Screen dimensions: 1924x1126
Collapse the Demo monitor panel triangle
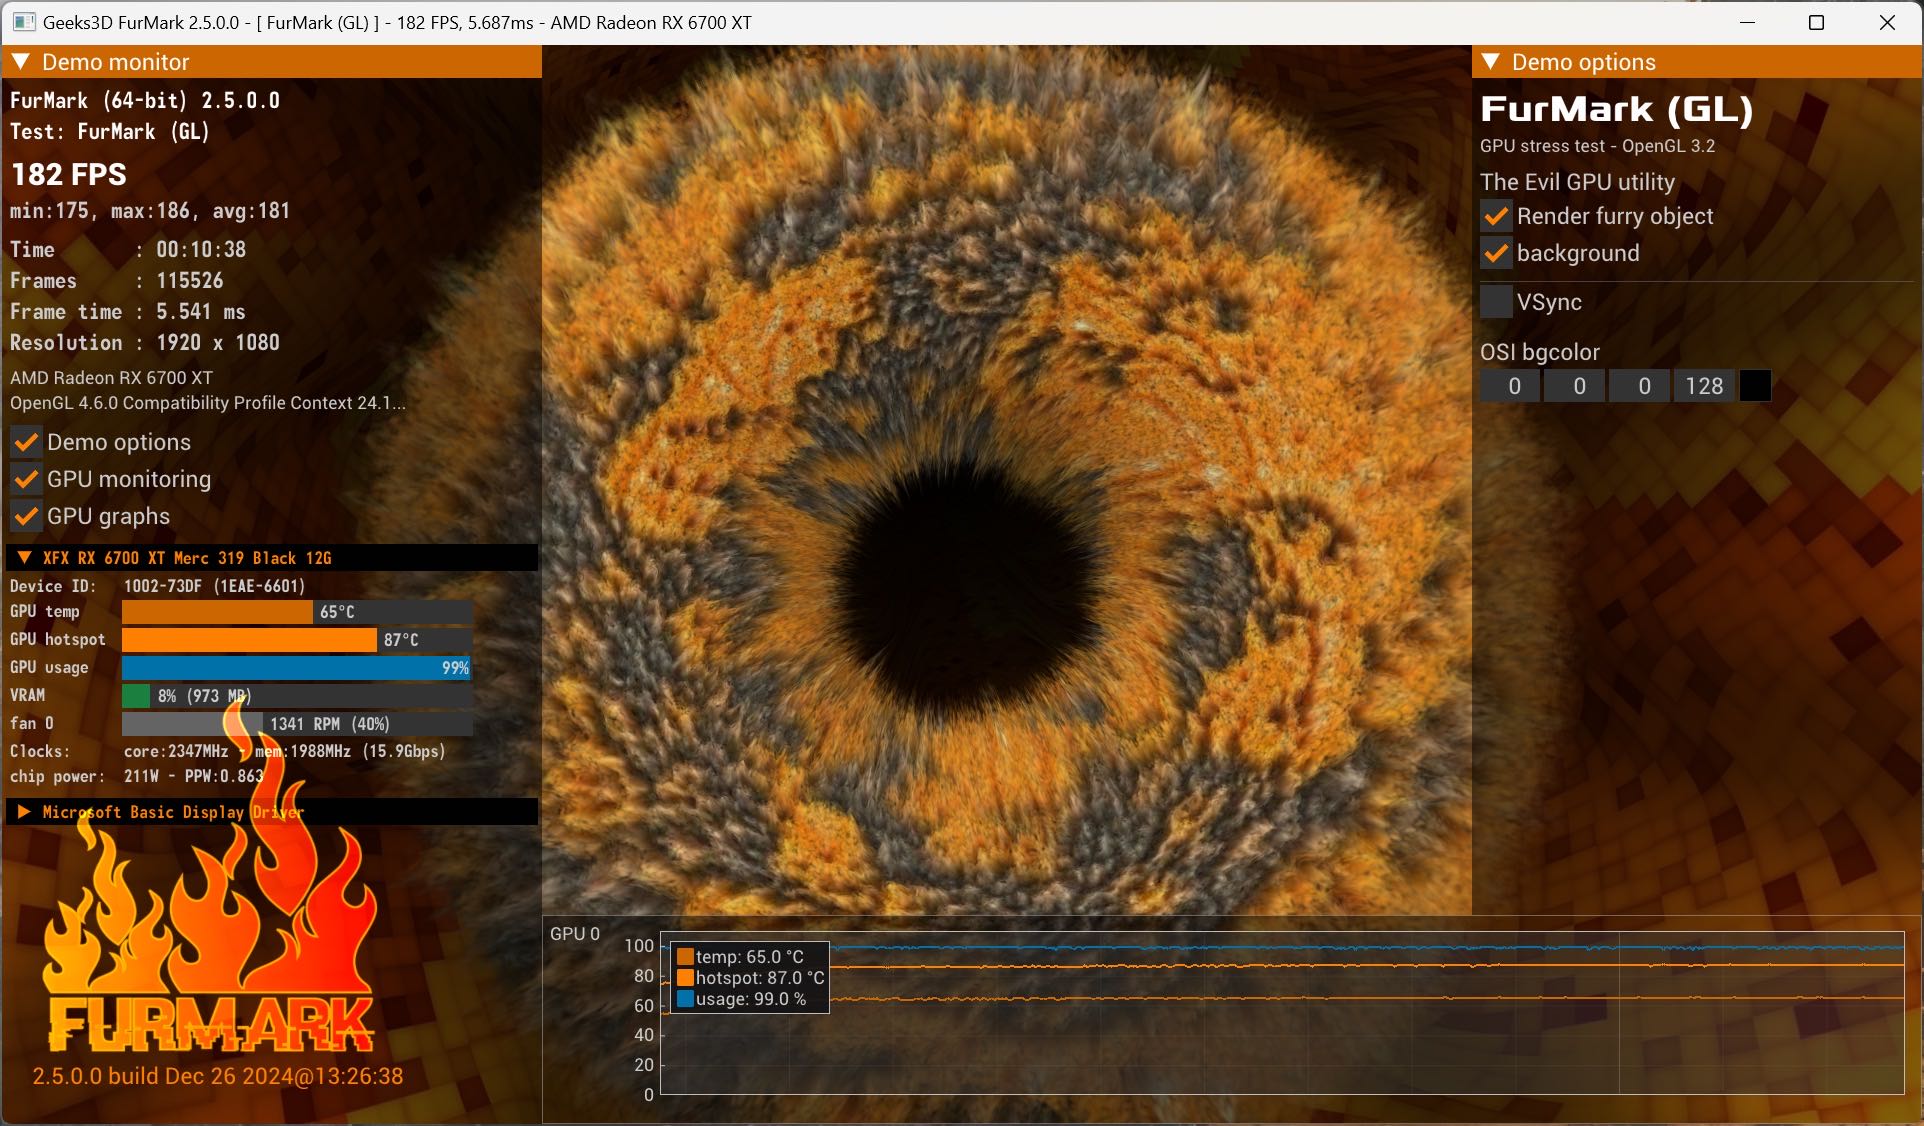point(21,62)
